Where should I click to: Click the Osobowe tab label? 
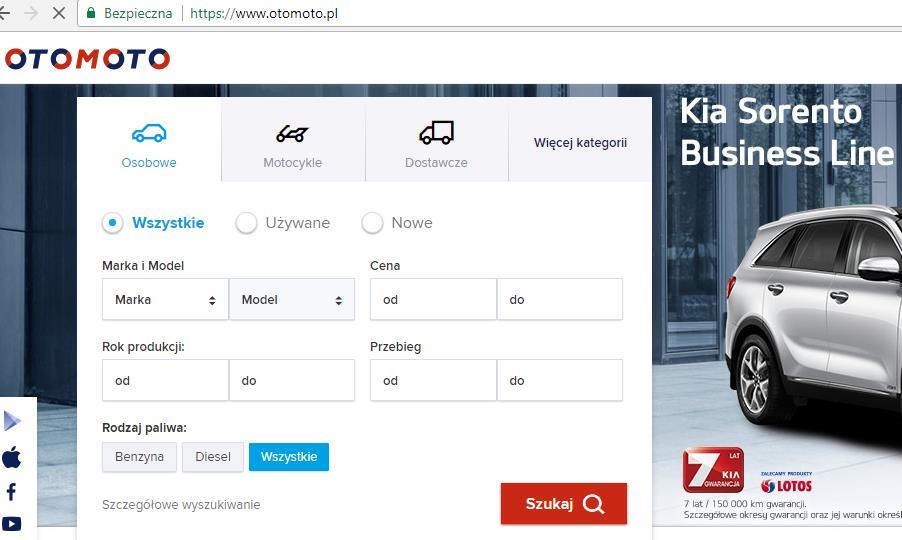149,163
